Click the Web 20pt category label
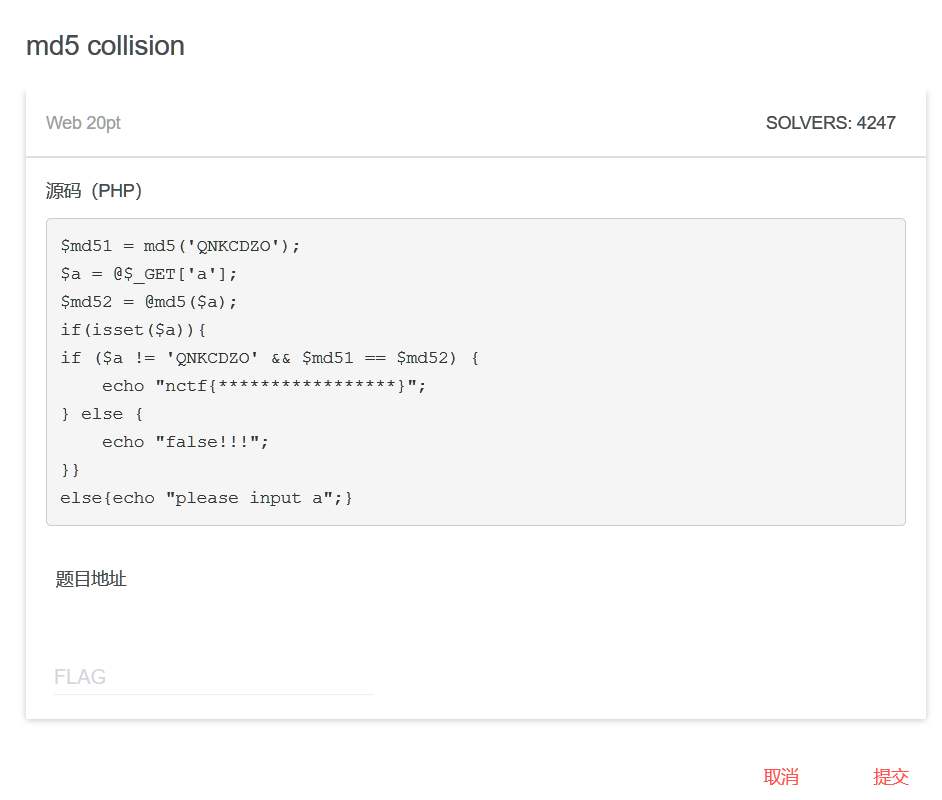Screen dimensions: 942x800 click(x=83, y=123)
